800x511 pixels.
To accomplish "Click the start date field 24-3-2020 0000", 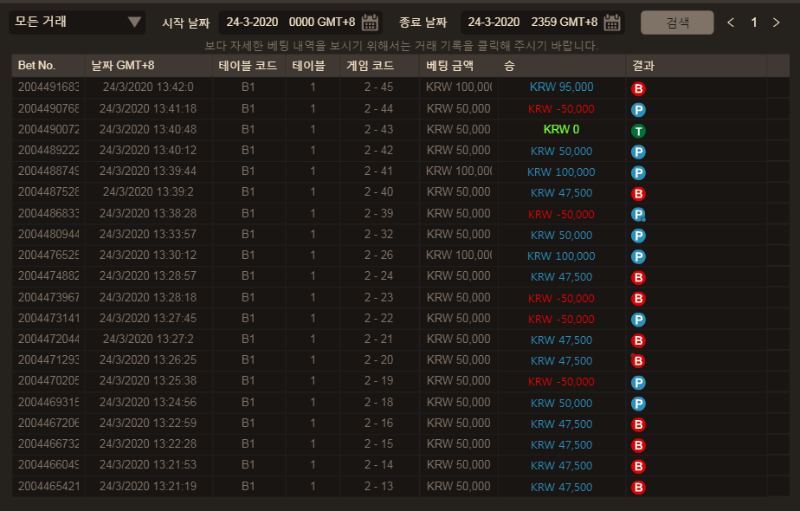I will tap(288, 22).
